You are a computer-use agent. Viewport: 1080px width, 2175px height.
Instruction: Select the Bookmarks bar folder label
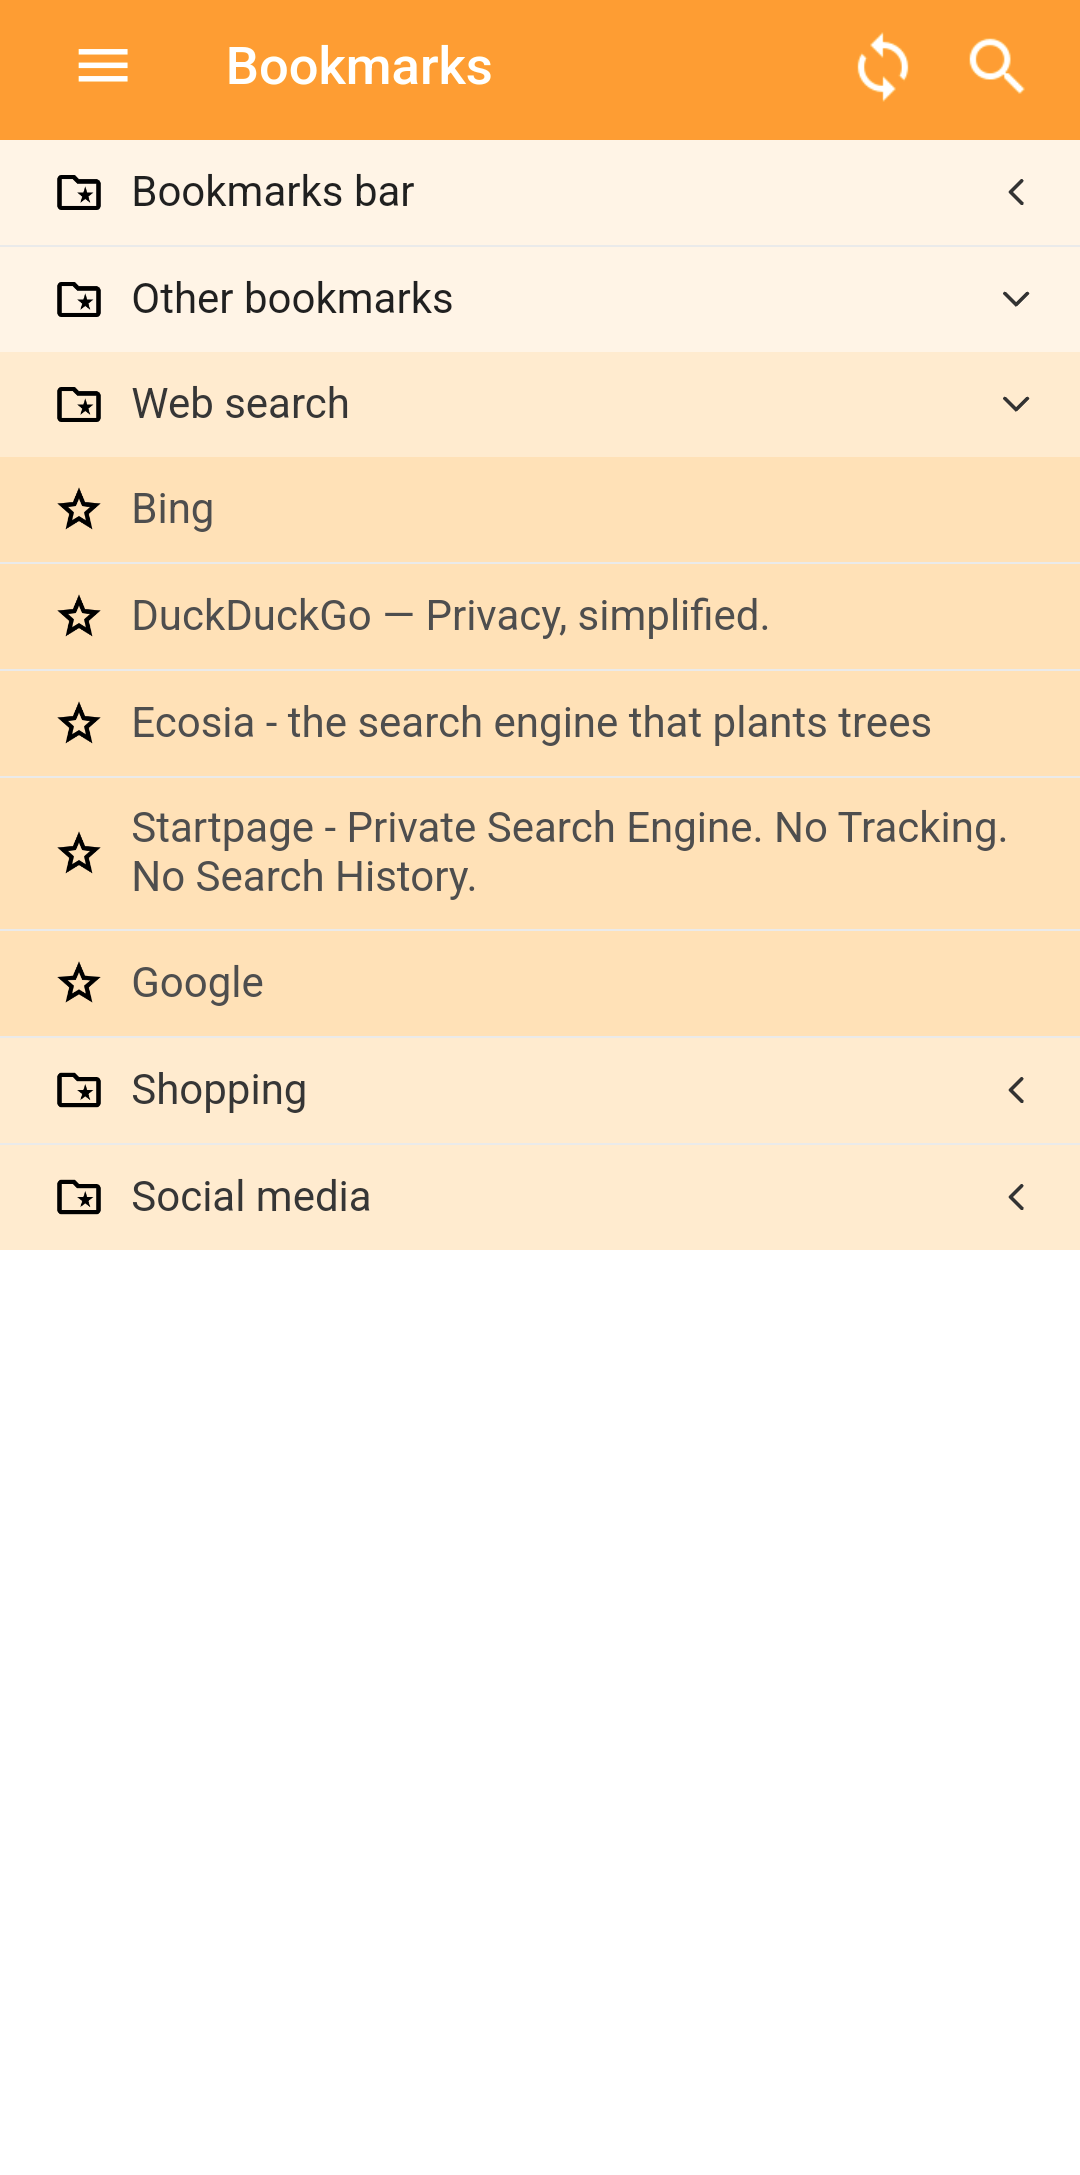click(x=273, y=192)
